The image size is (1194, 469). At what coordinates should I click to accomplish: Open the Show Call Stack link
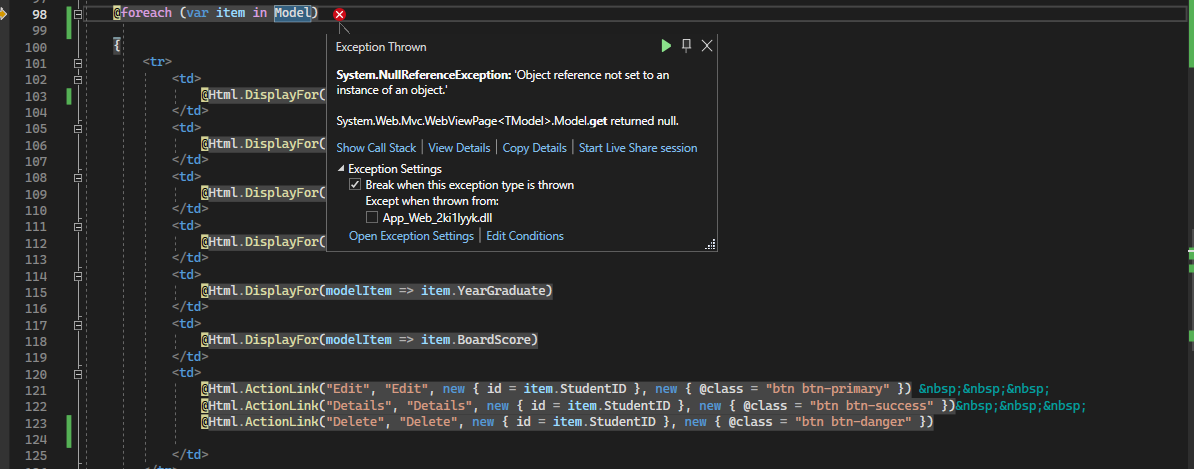tap(376, 148)
